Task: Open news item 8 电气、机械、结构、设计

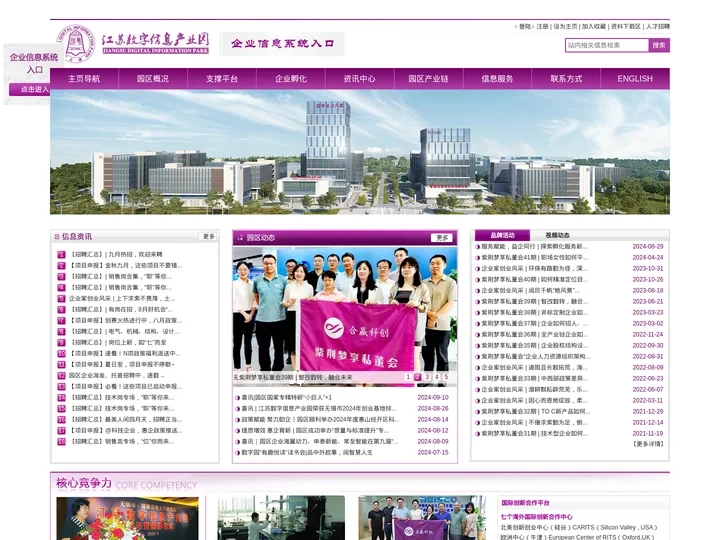Action: (x=124, y=332)
